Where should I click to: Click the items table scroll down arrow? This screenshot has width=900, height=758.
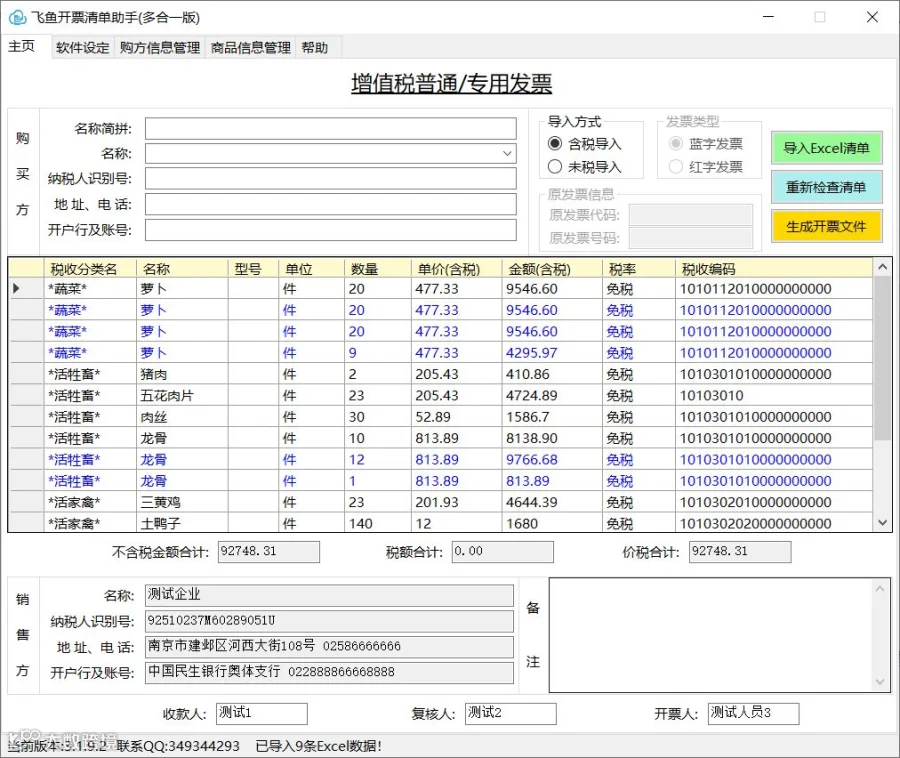[x=882, y=523]
